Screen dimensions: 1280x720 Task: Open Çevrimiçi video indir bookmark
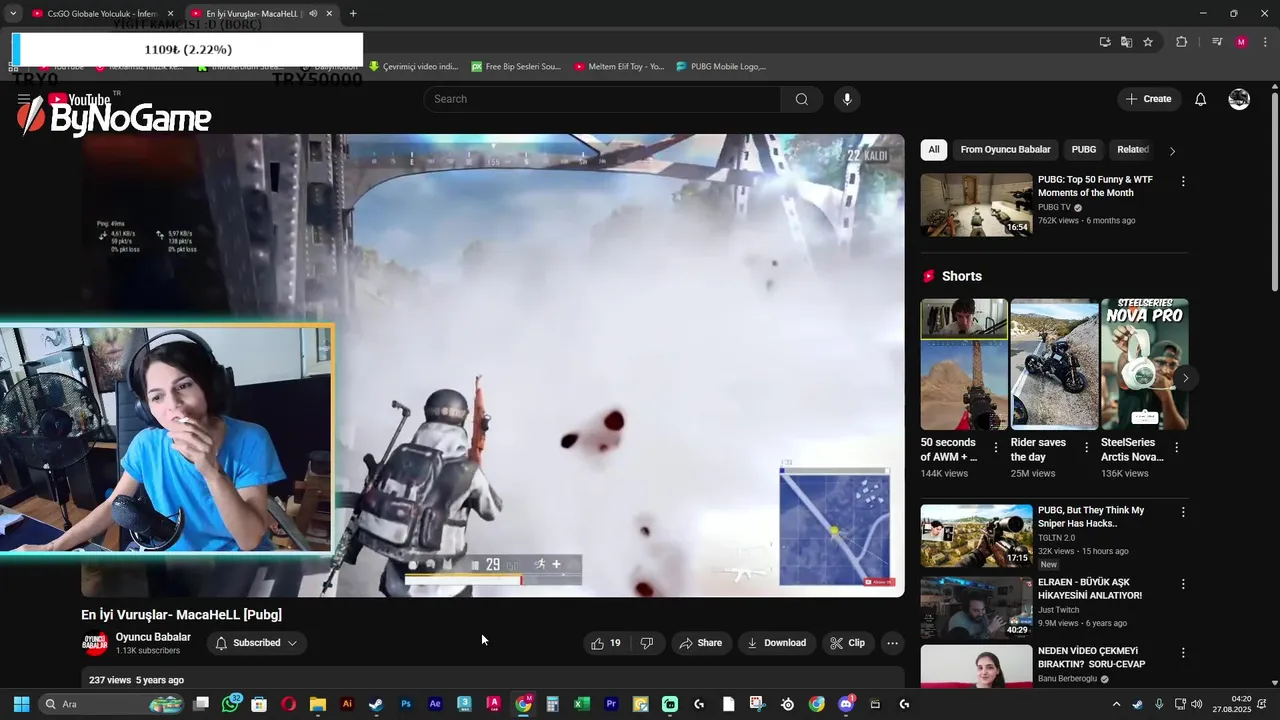(x=413, y=67)
